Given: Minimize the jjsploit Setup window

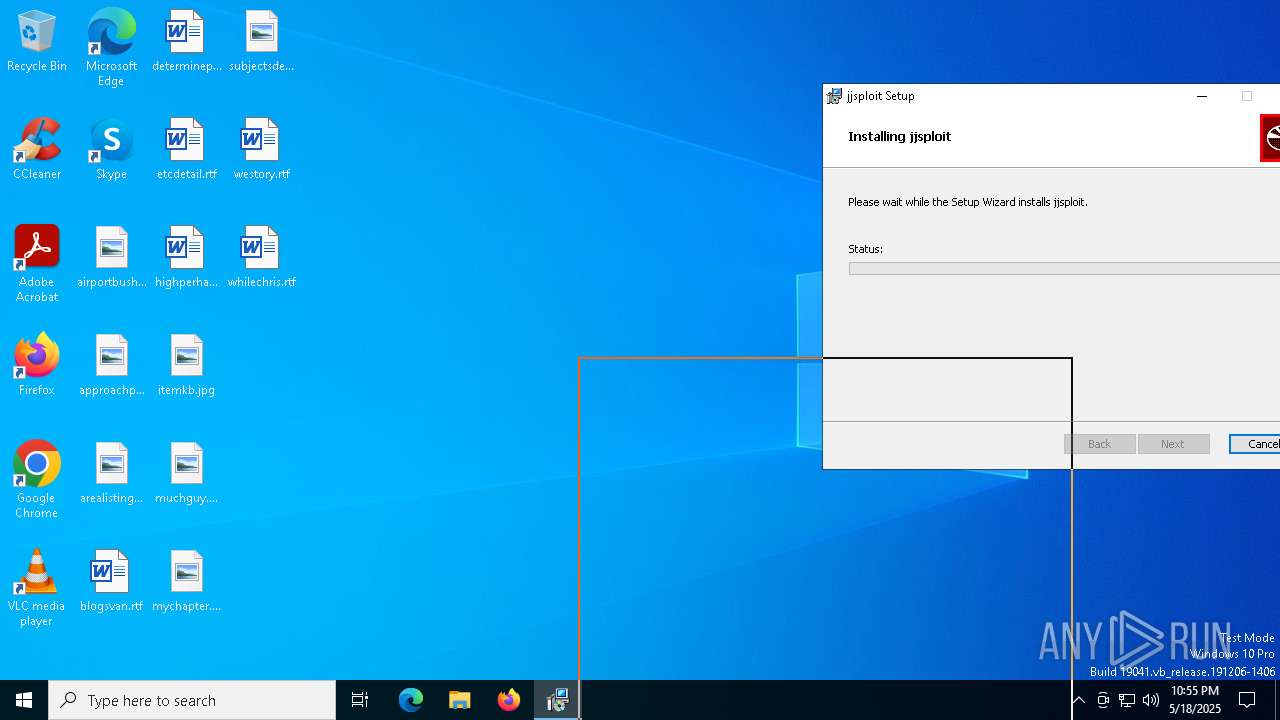Looking at the screenshot, I should 1202,96.
